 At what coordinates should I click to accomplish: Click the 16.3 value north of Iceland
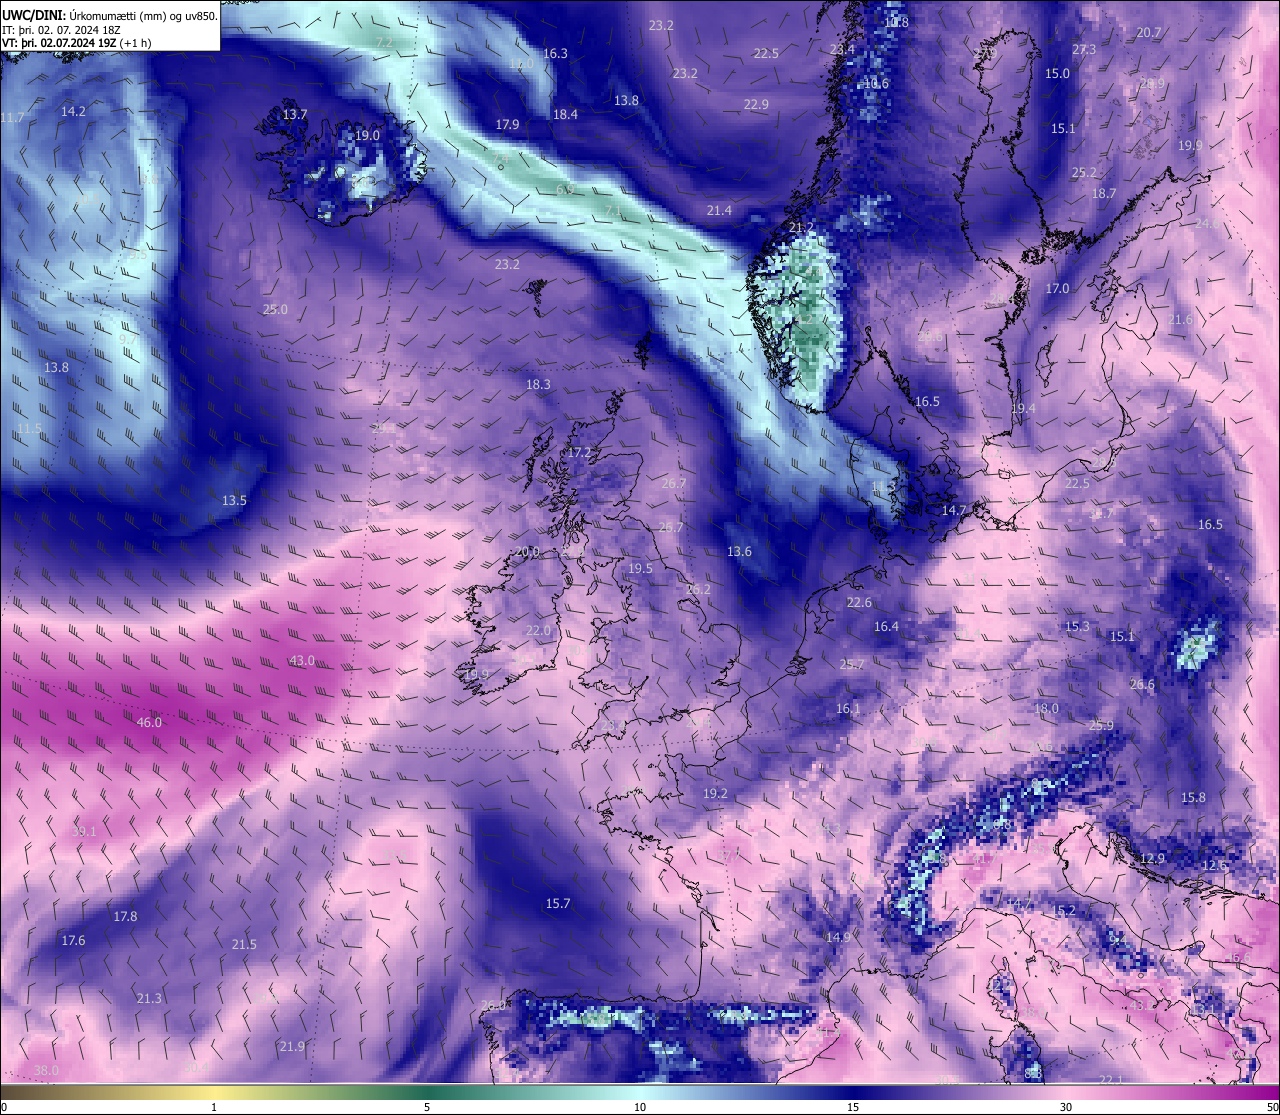coord(555,54)
